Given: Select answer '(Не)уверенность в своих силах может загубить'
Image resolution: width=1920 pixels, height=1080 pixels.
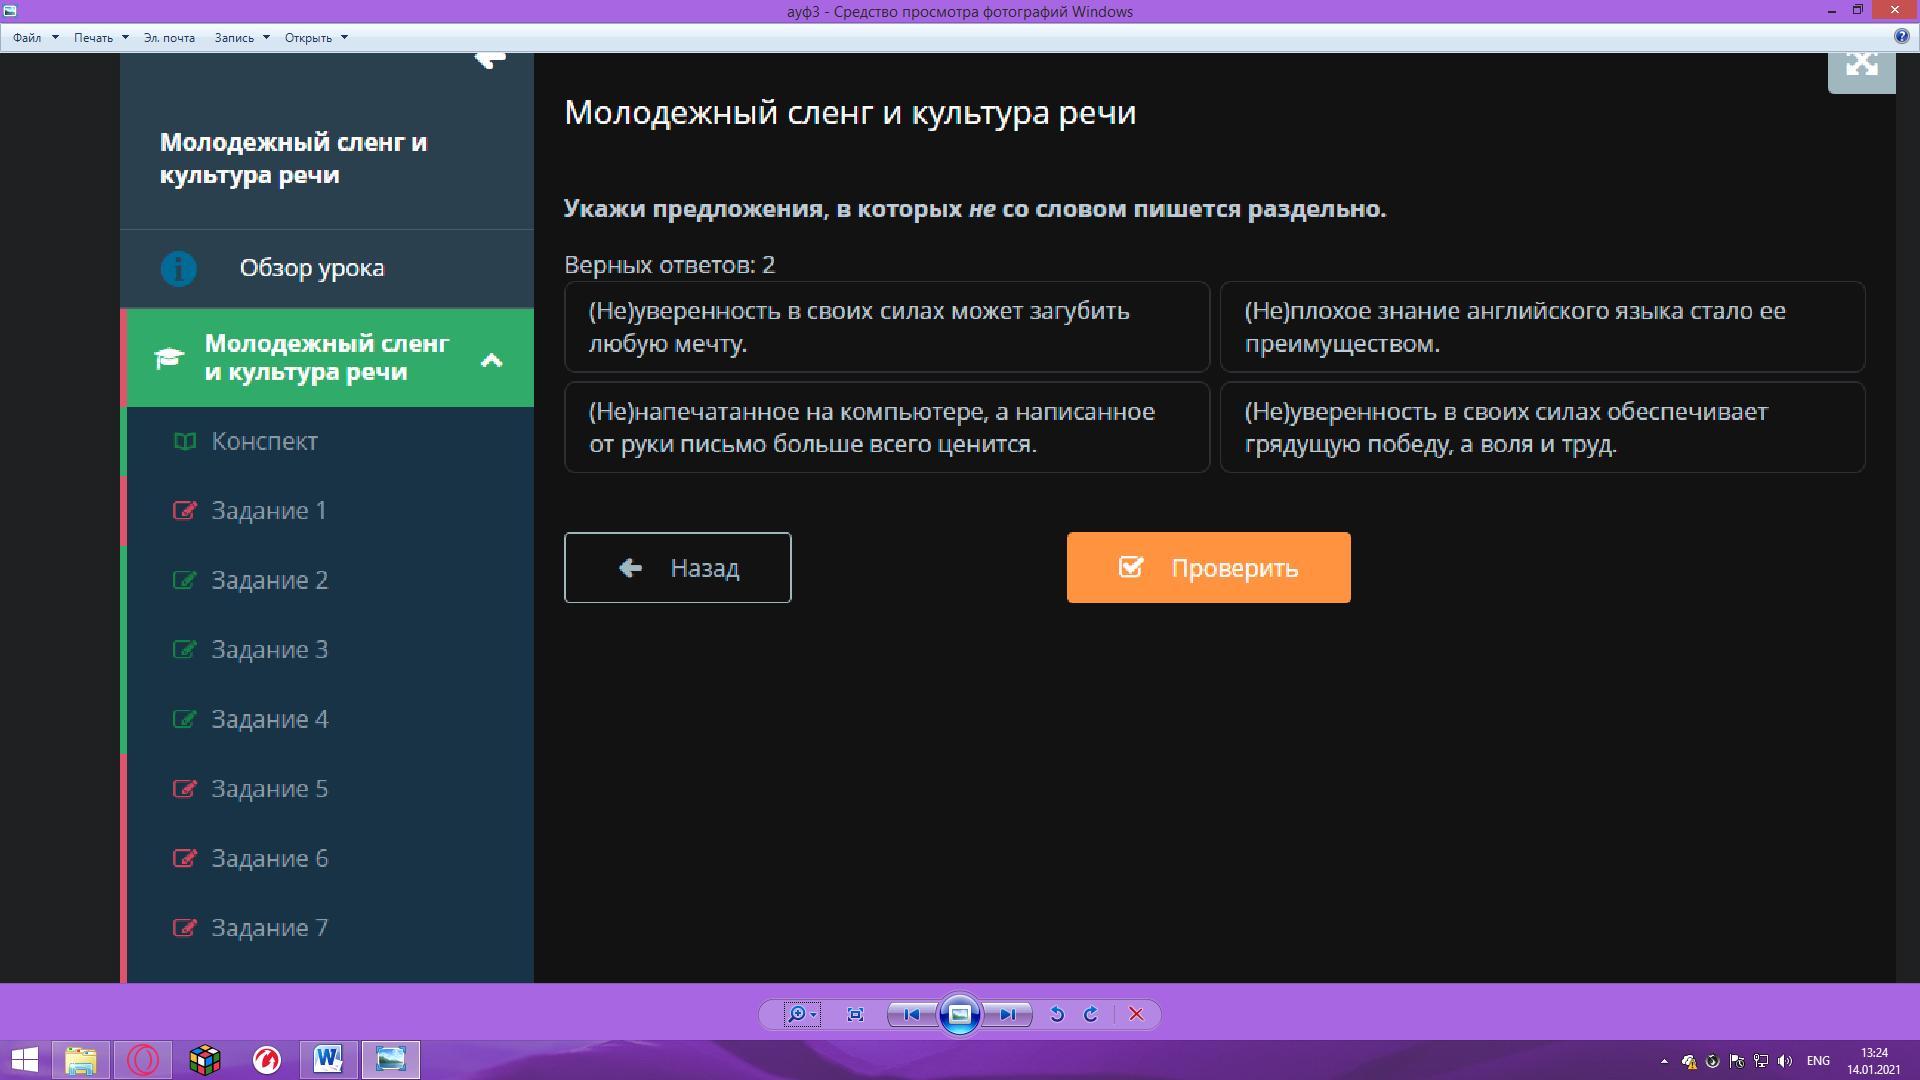Looking at the screenshot, I should (x=886, y=327).
